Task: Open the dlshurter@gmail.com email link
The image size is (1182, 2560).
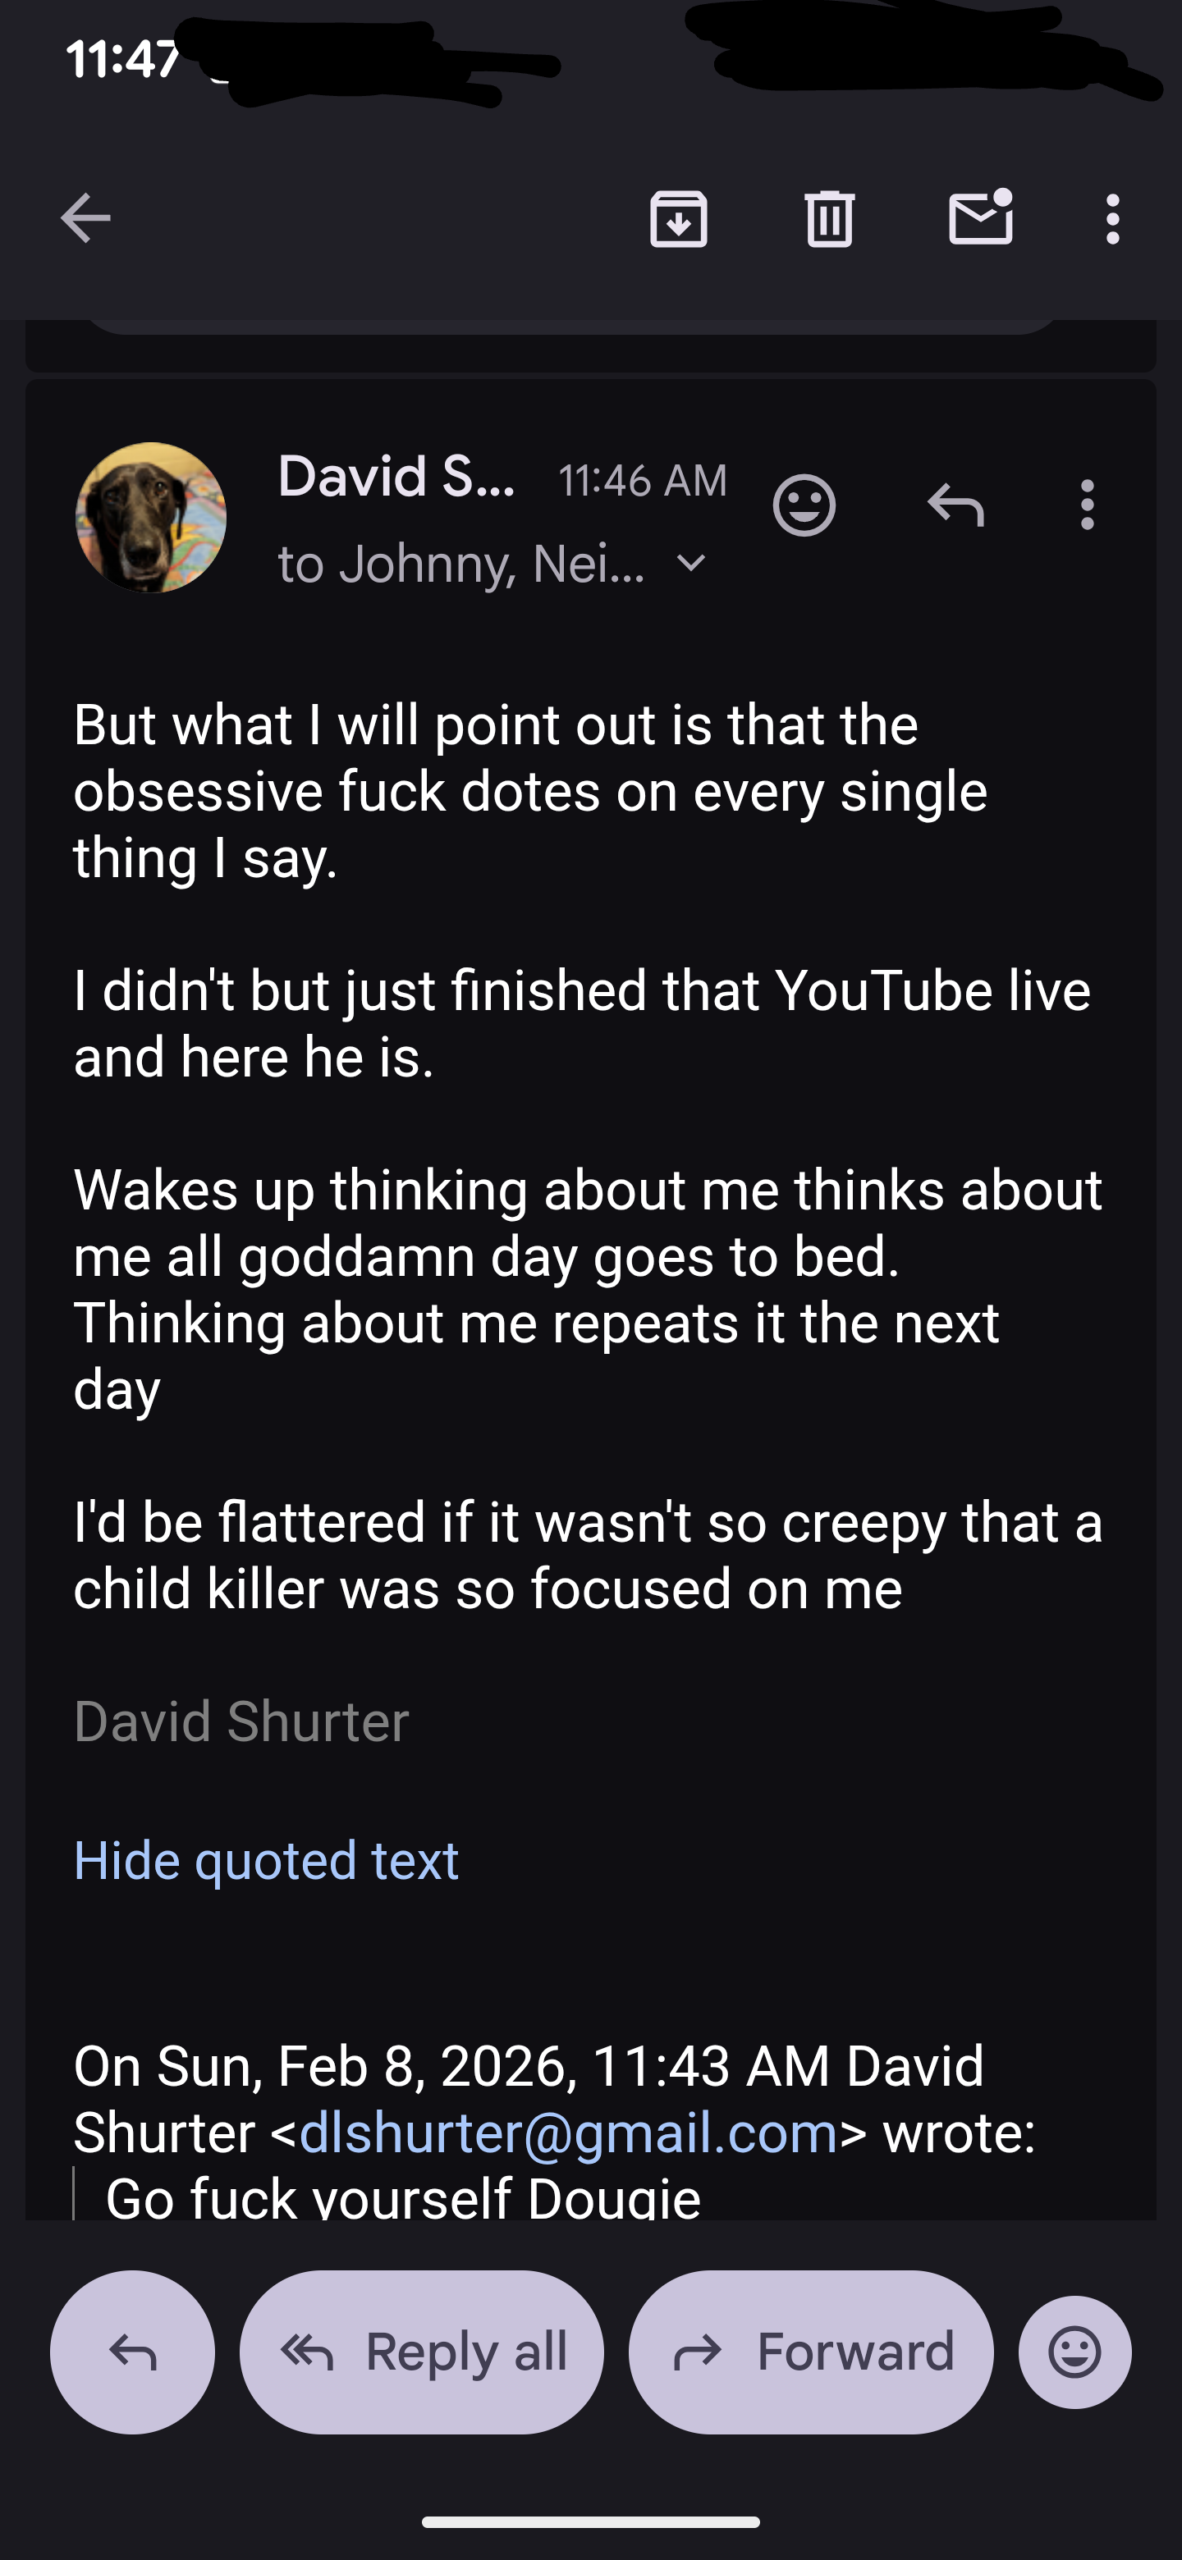Action: click(568, 2133)
